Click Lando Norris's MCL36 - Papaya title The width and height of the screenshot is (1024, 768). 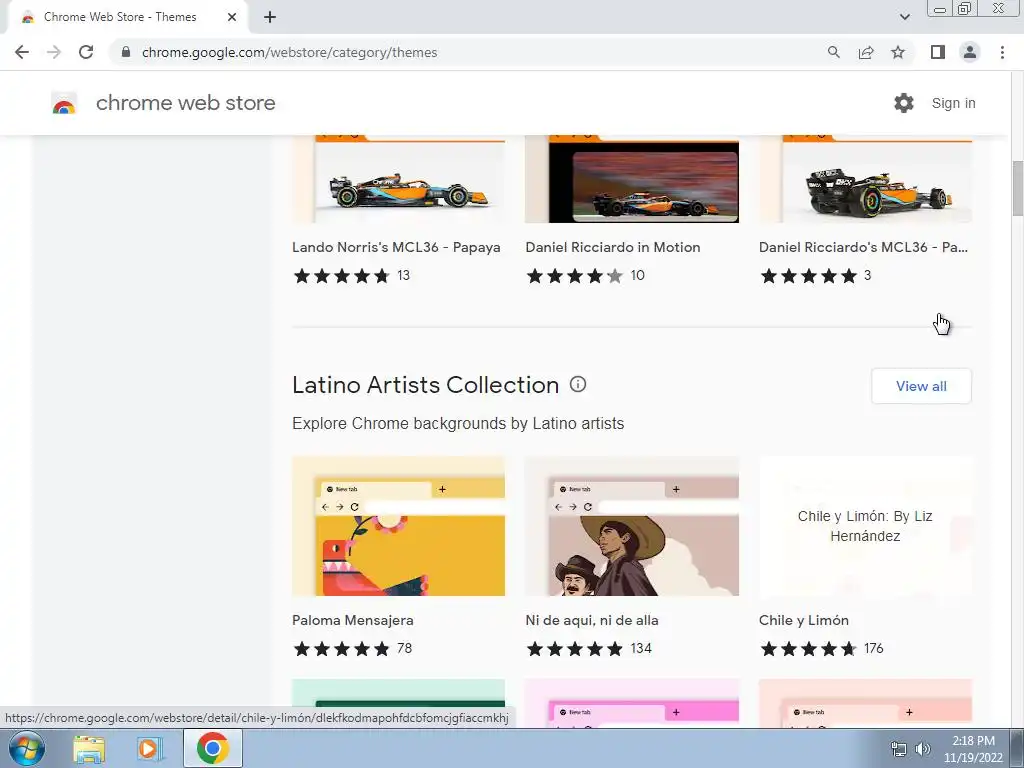(x=396, y=248)
